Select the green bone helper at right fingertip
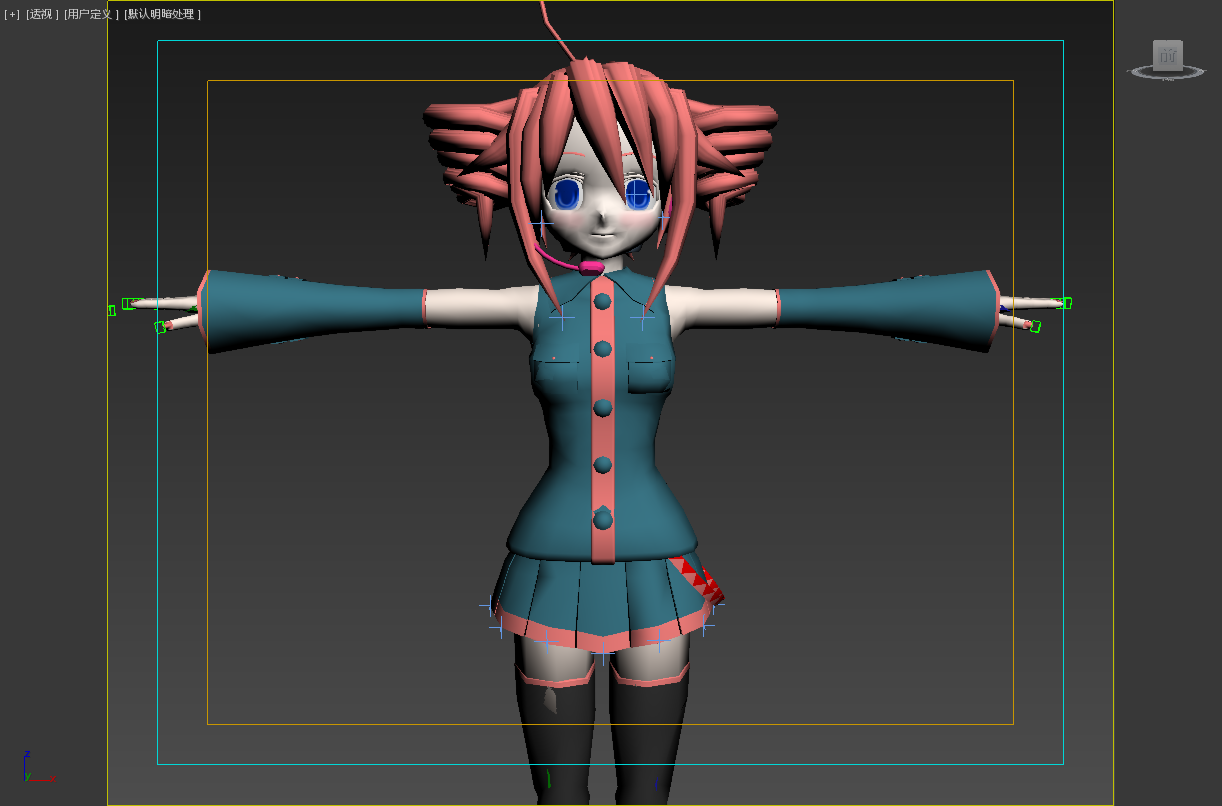This screenshot has height=806, width=1222. click(1064, 303)
